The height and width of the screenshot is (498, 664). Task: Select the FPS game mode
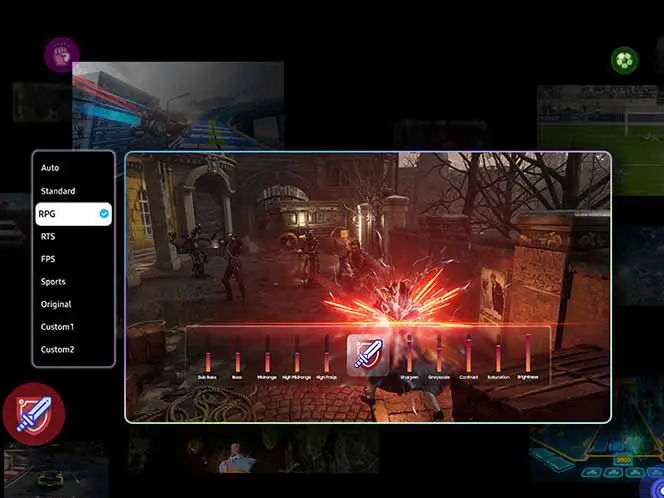tap(48, 259)
